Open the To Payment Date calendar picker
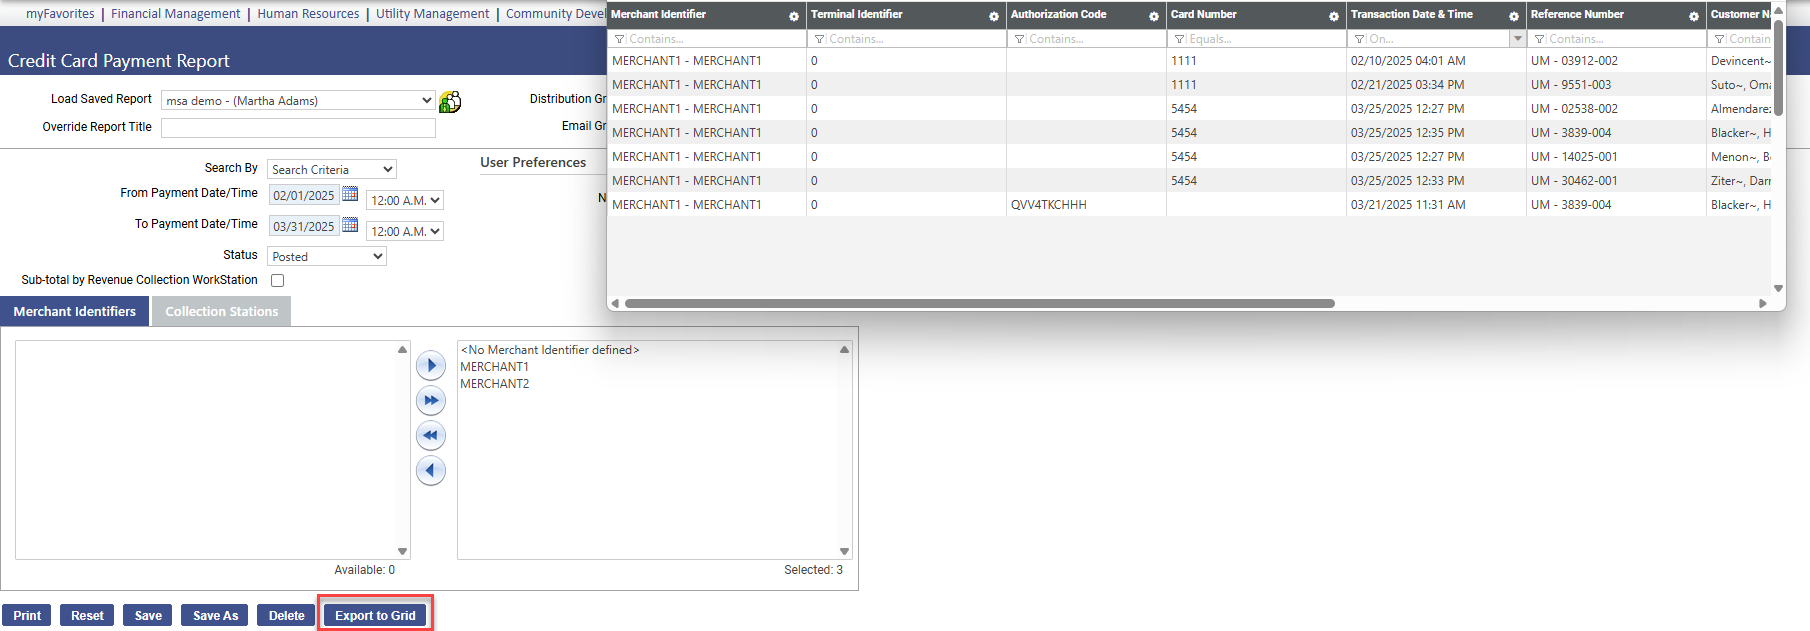 point(350,225)
